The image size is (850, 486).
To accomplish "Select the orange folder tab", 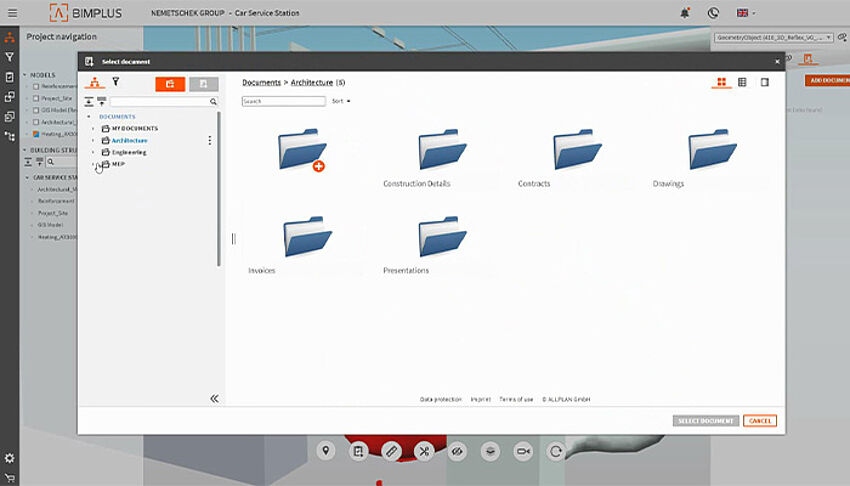I will pos(170,84).
